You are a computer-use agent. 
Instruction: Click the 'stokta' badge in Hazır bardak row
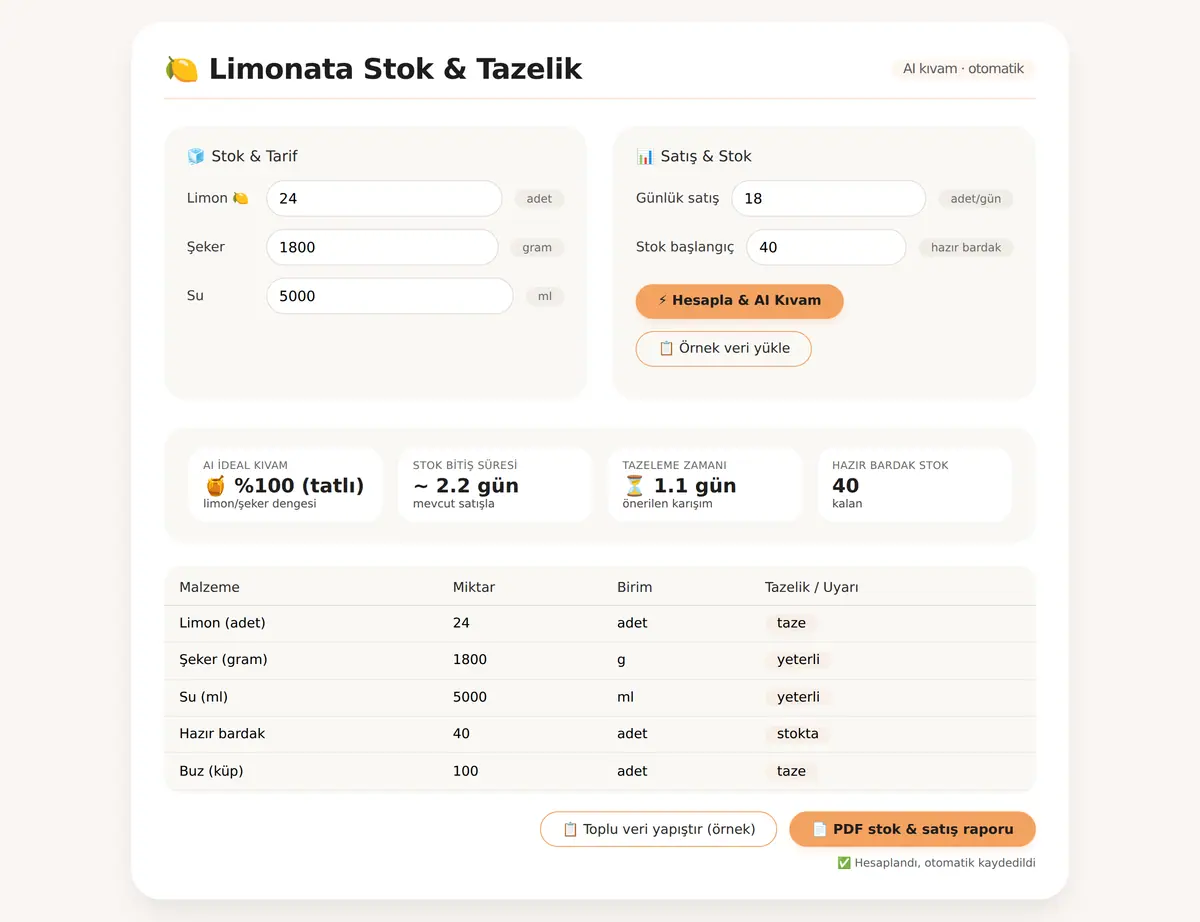[798, 734]
